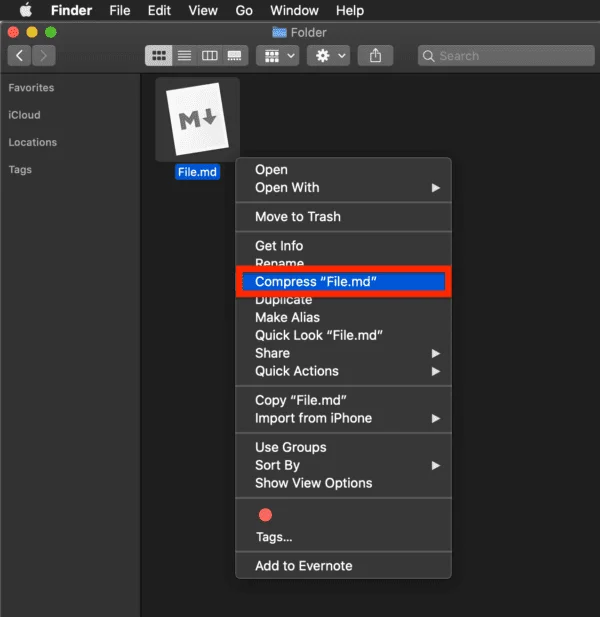
Task: Maximize the window with green button
Action: (51, 32)
